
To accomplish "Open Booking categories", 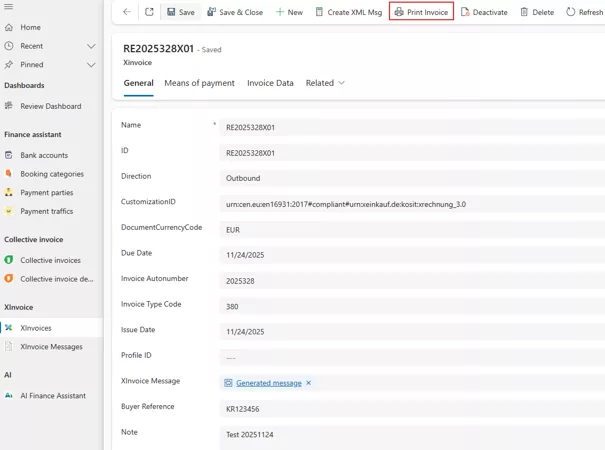I will pos(52,174).
